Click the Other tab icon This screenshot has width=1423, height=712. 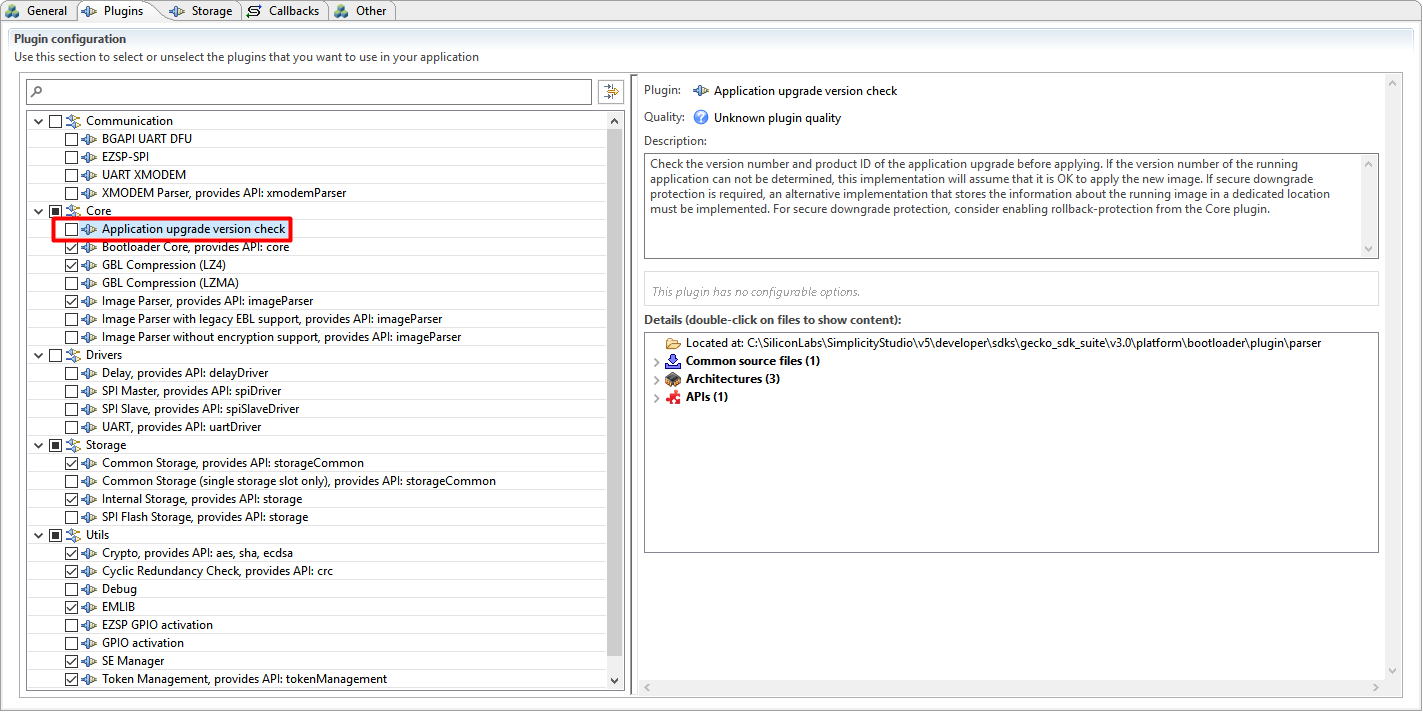click(342, 11)
